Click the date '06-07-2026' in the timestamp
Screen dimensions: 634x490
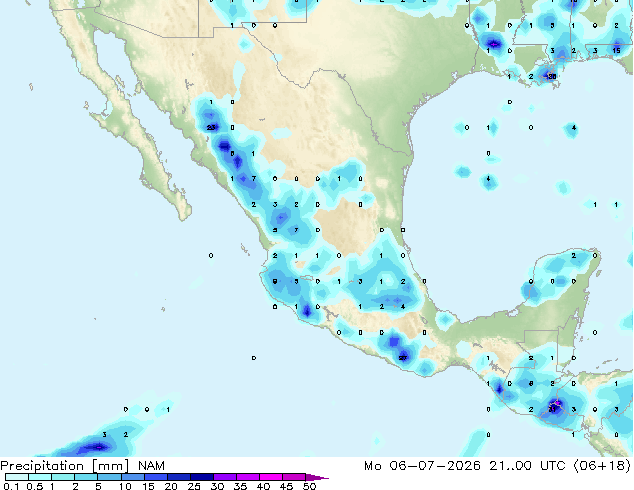click(435, 466)
